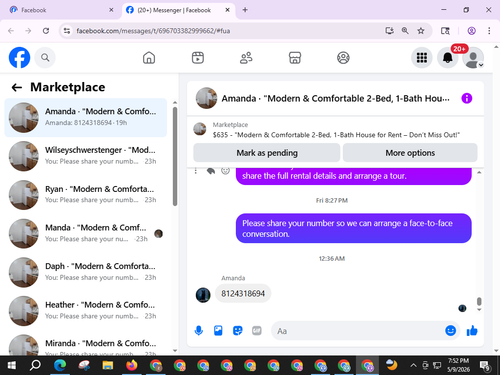Open the Reels video icon
This screenshot has width=500, height=375.
click(198, 58)
